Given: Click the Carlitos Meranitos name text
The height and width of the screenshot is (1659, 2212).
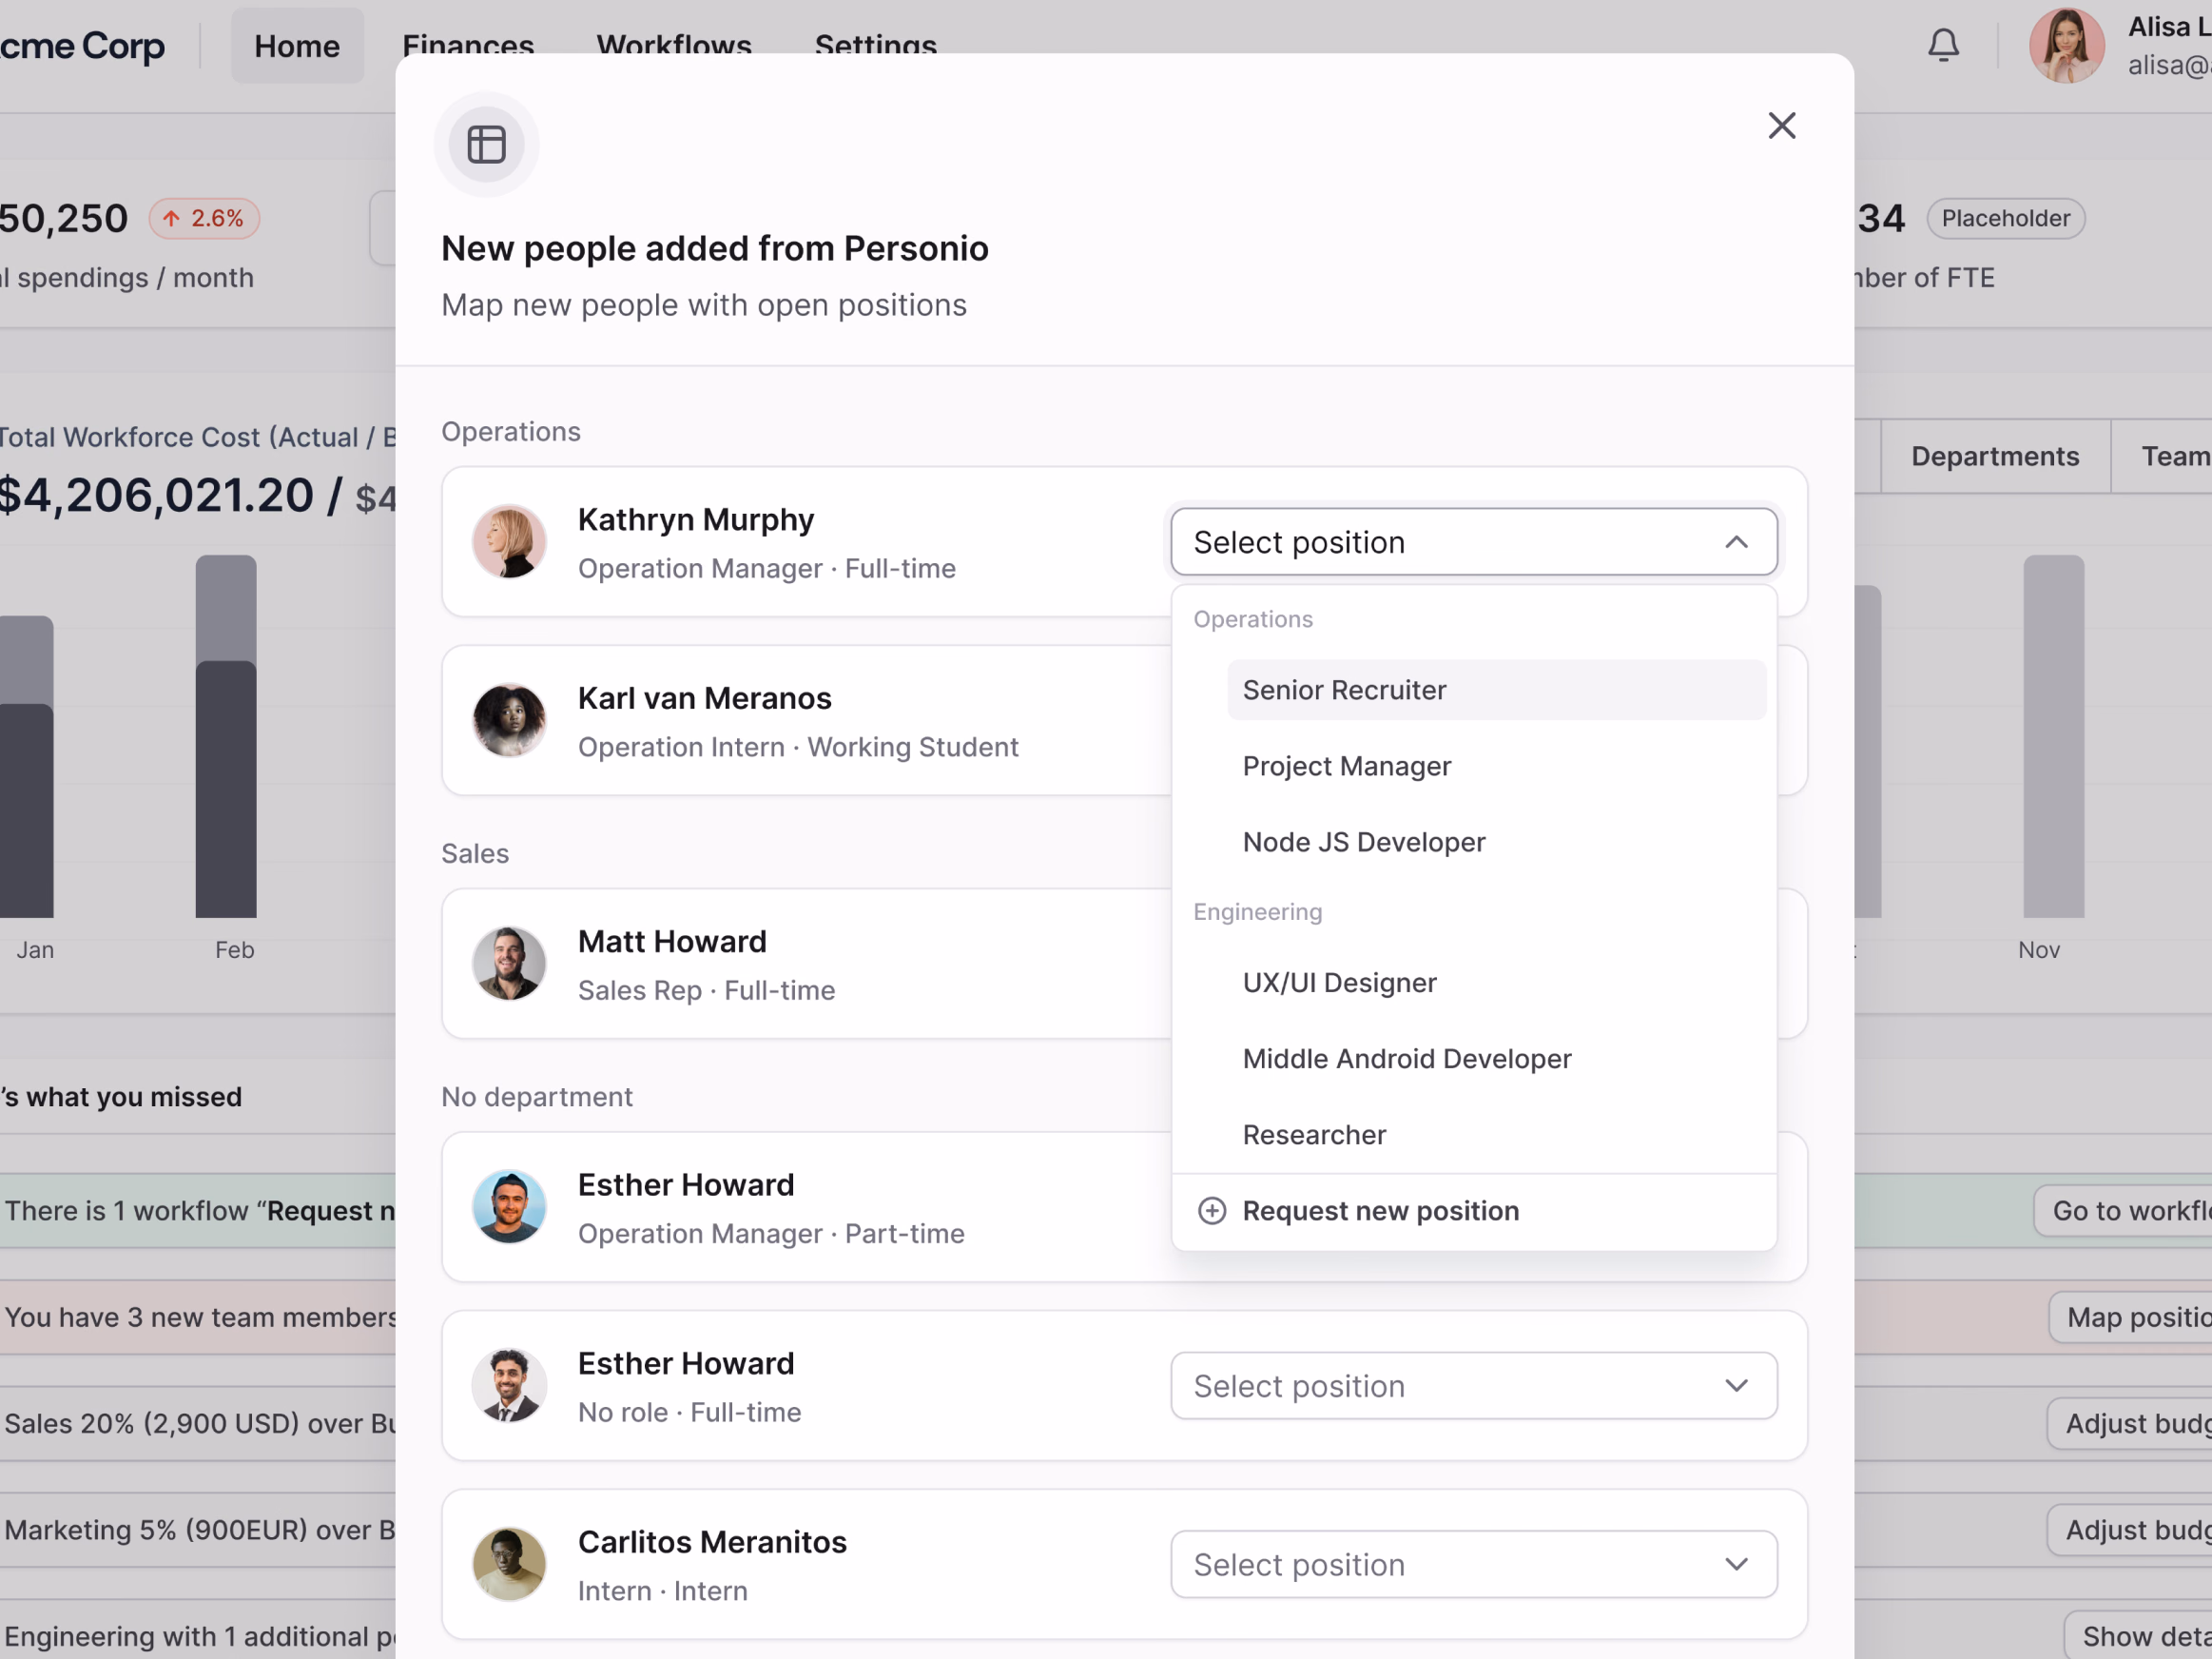Looking at the screenshot, I should click(x=712, y=1542).
